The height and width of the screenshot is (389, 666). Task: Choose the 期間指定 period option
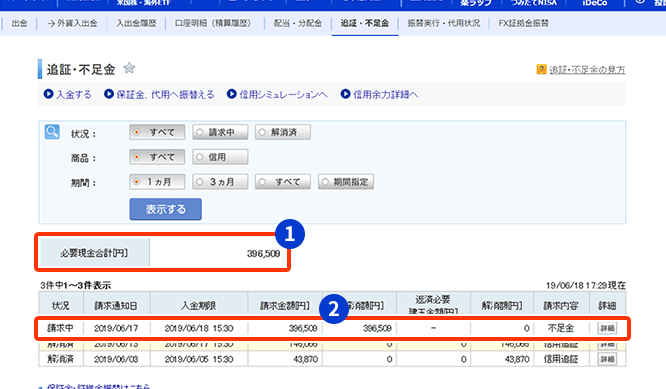coord(346,182)
